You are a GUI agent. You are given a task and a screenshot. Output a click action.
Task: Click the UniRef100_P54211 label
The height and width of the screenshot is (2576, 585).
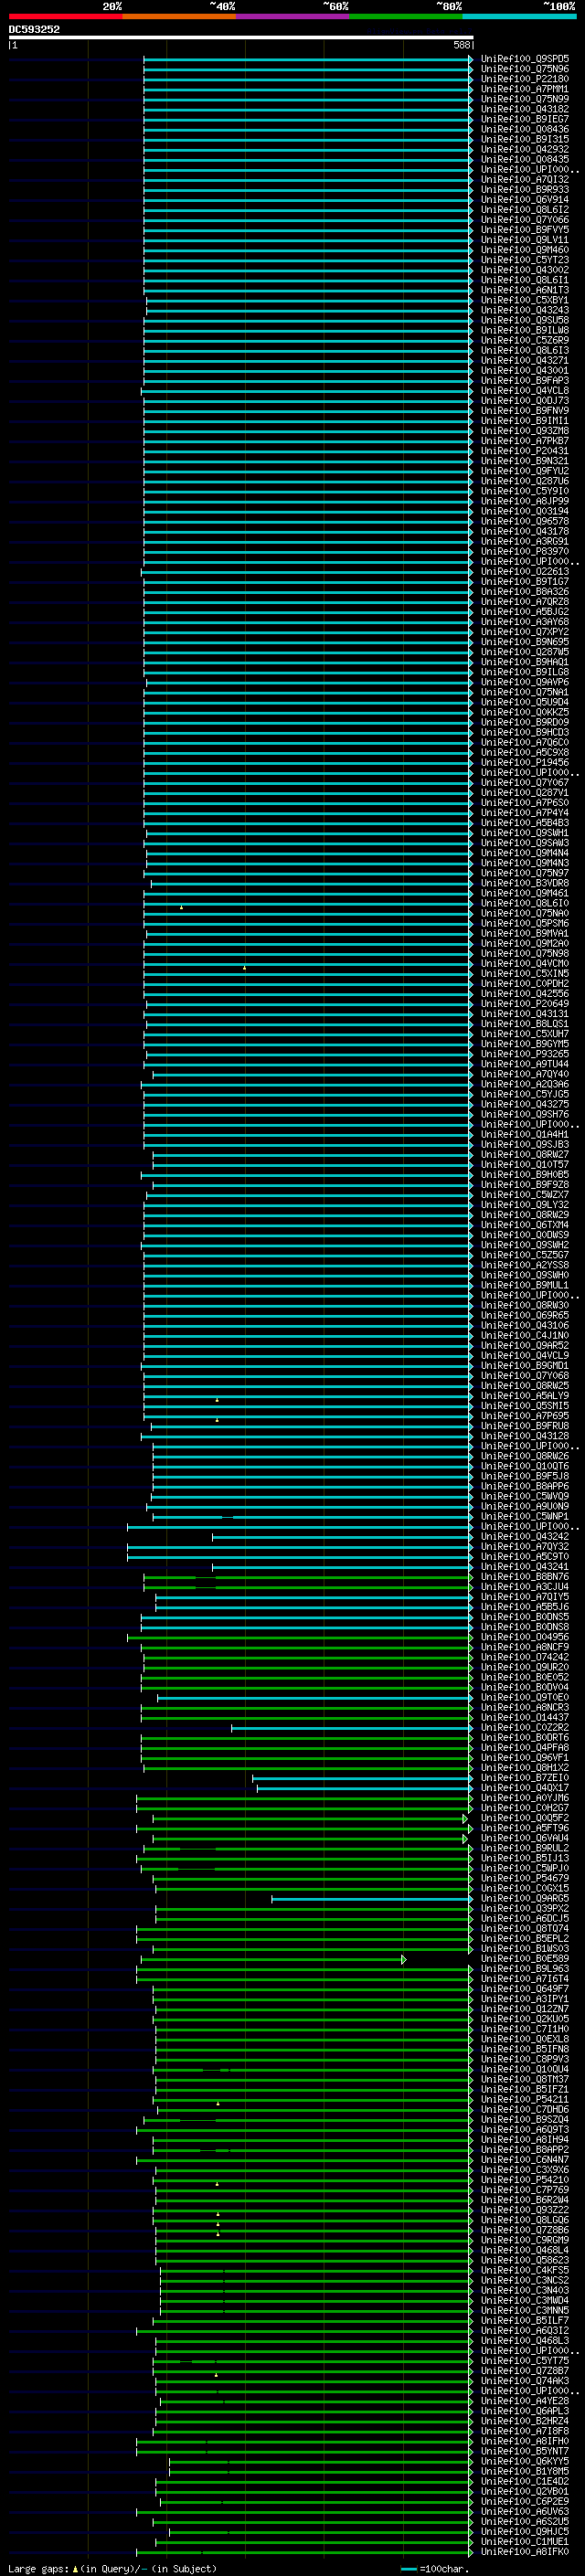[525, 2100]
